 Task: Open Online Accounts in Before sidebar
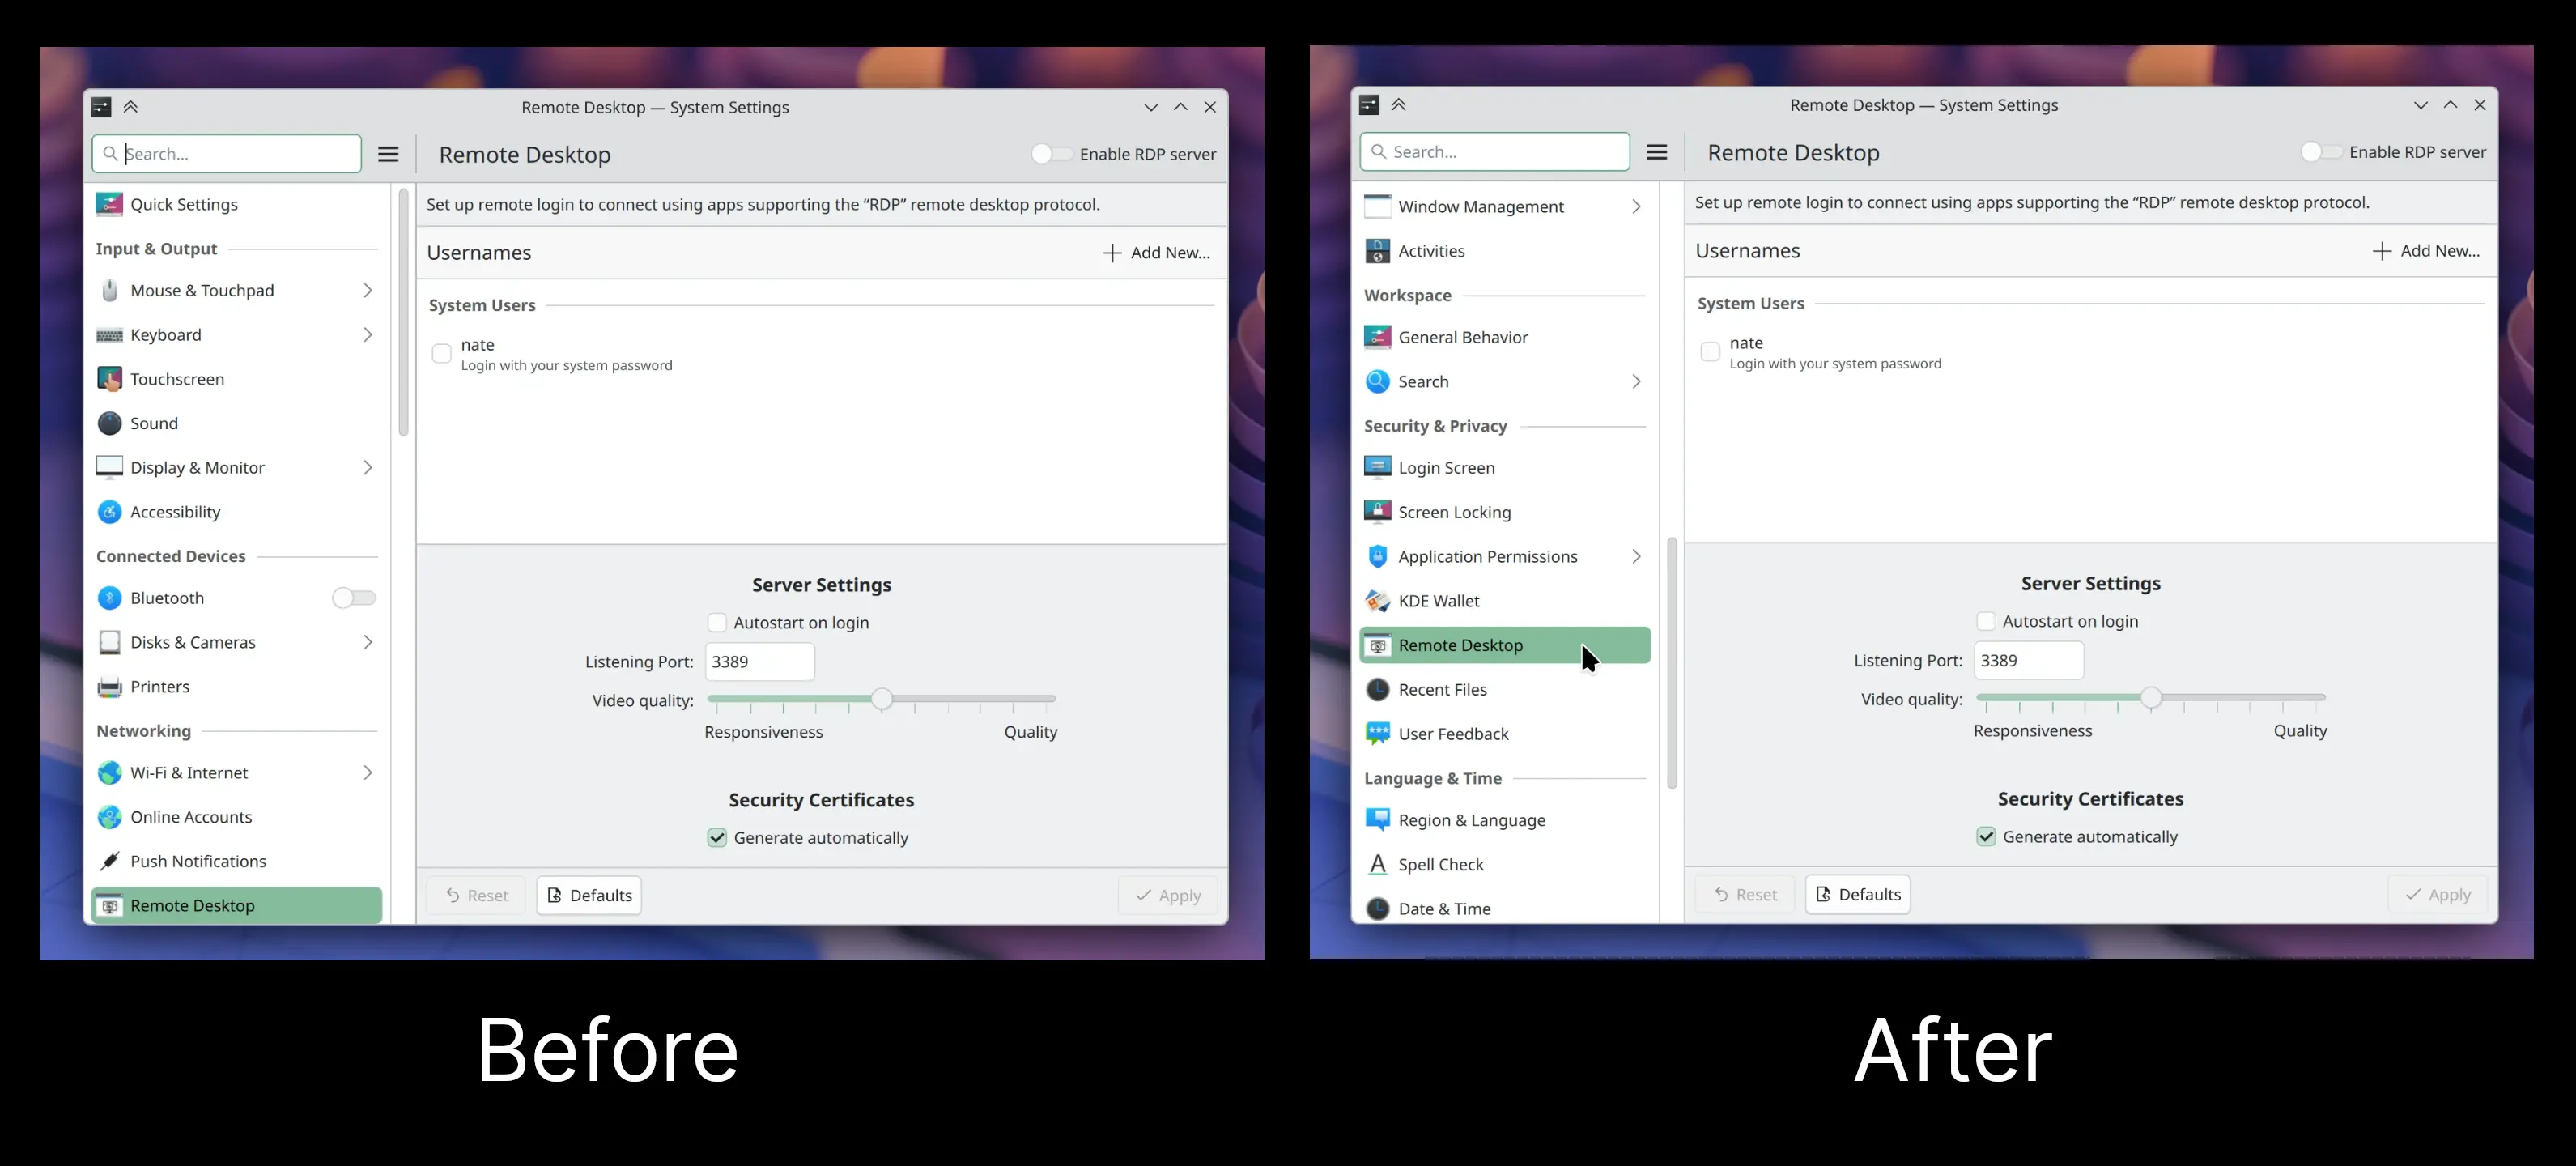(236, 817)
